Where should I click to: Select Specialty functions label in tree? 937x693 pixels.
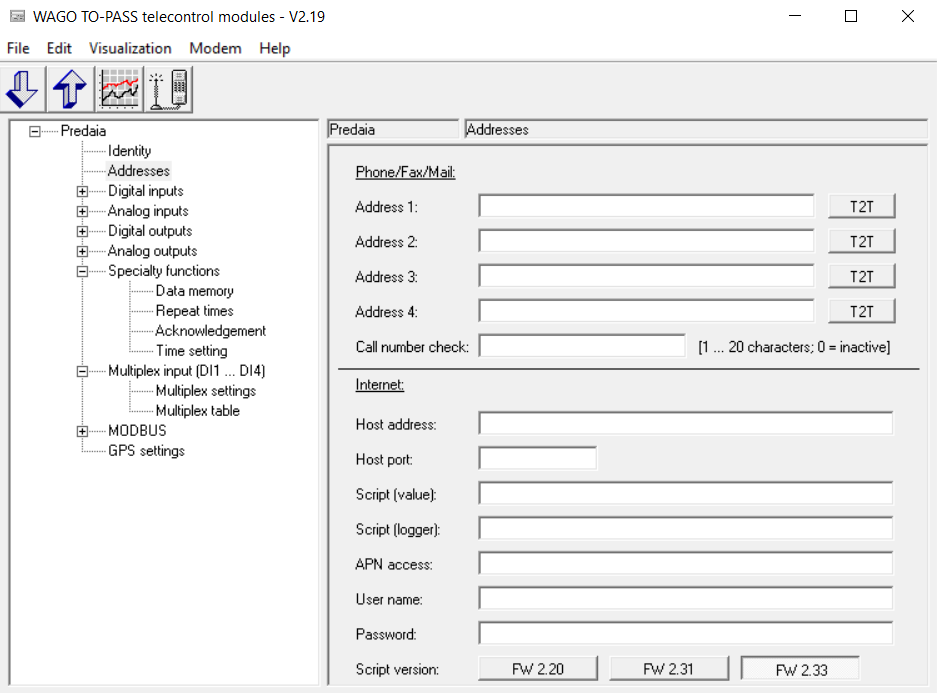[x=164, y=271]
